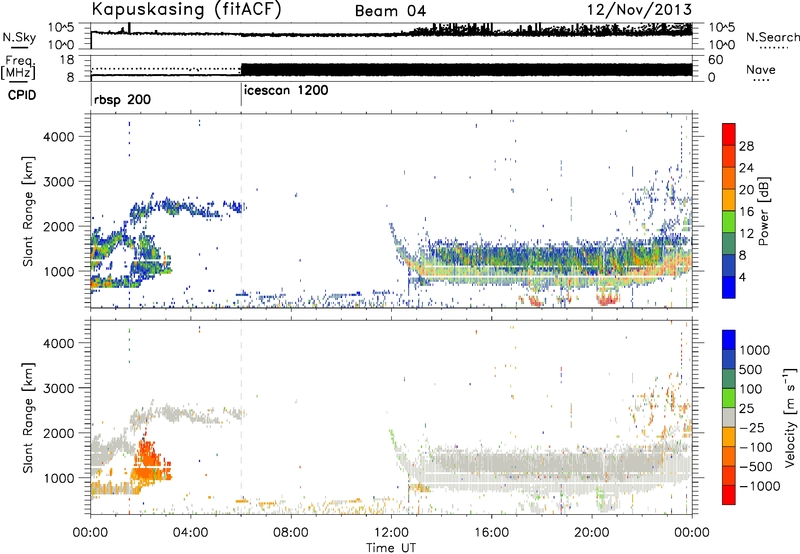Image resolution: width=800 pixels, height=554 pixels.
Task: Select the rbsp 200 control program label
Action: pos(122,99)
